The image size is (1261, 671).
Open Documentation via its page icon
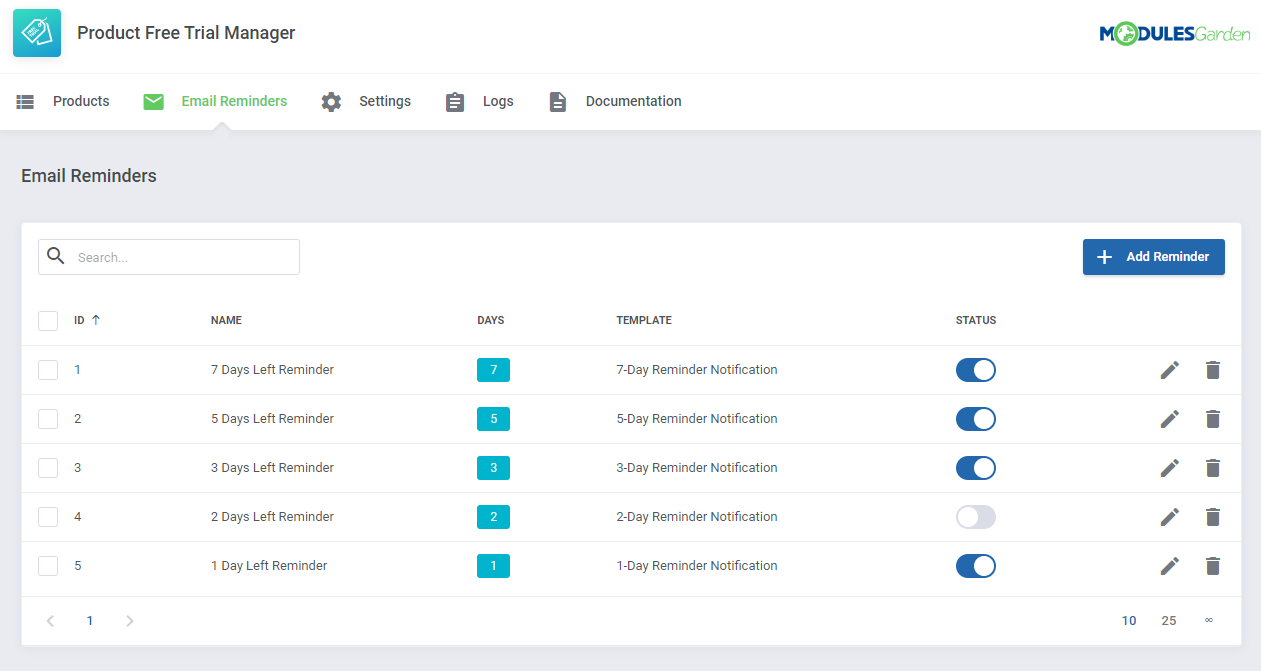click(x=557, y=101)
